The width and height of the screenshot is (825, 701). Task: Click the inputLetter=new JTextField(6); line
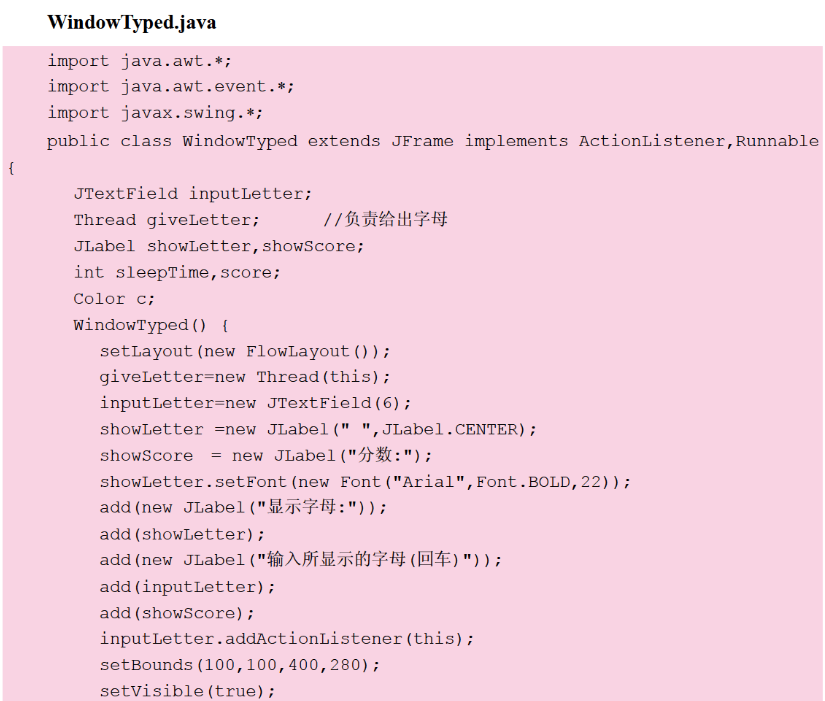click(255, 403)
